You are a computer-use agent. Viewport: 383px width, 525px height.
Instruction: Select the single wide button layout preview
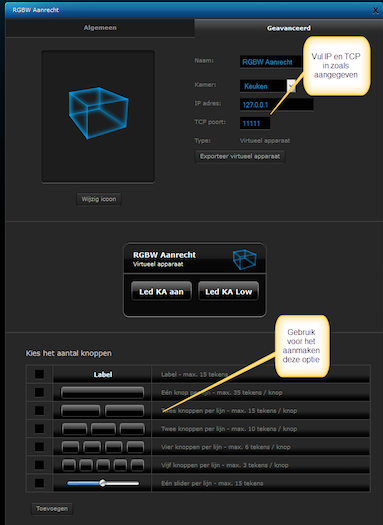[102, 392]
